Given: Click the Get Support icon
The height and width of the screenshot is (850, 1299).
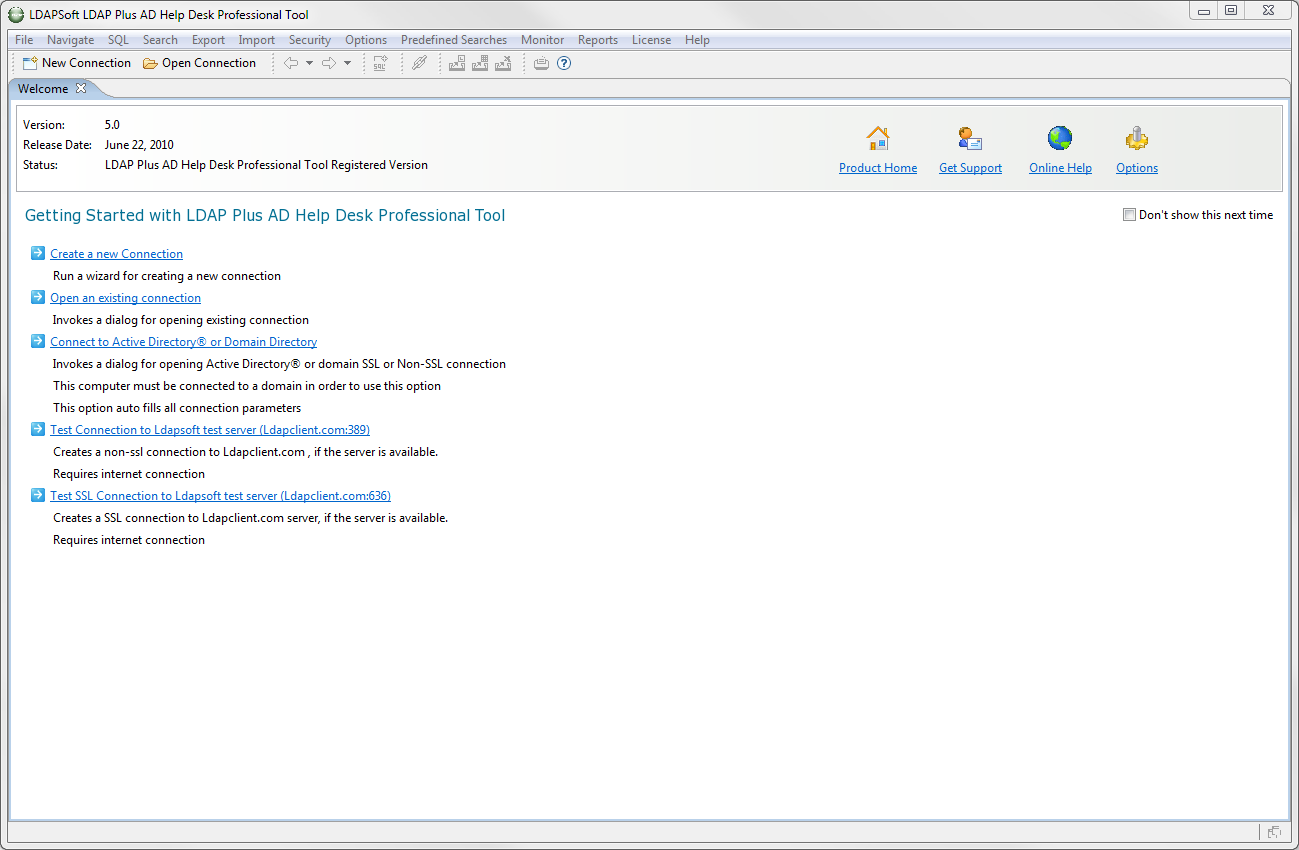Looking at the screenshot, I should tap(970, 138).
